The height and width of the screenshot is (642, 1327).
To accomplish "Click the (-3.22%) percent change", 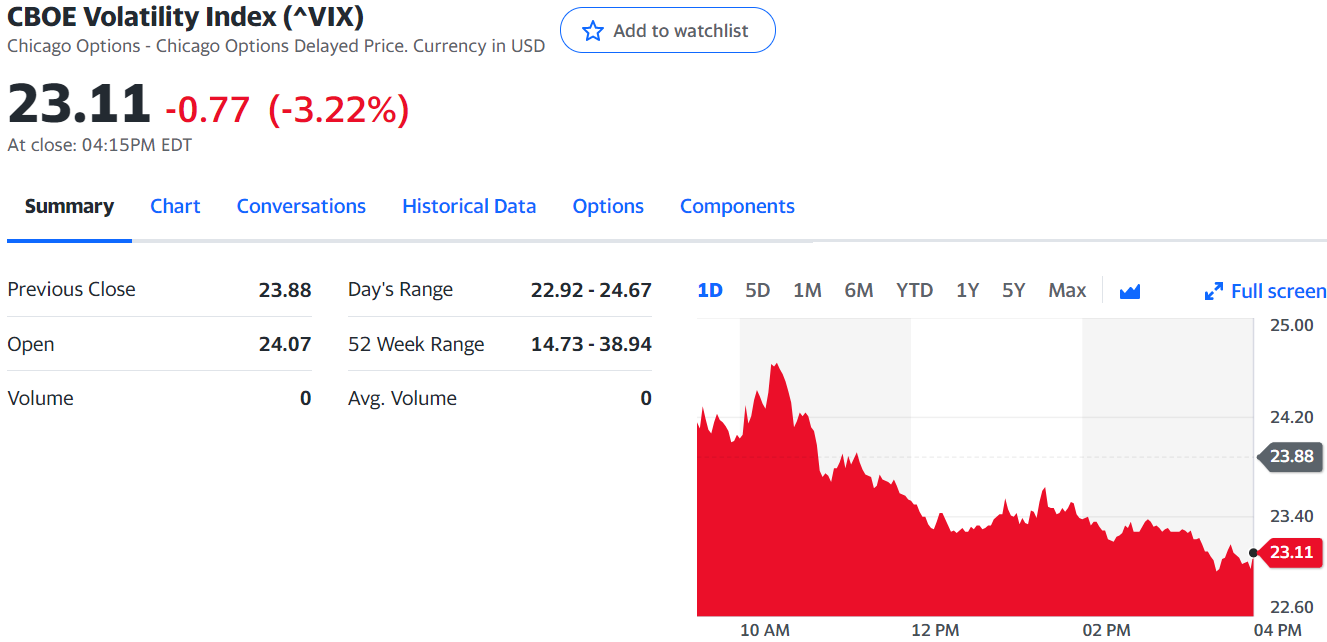I will [339, 109].
